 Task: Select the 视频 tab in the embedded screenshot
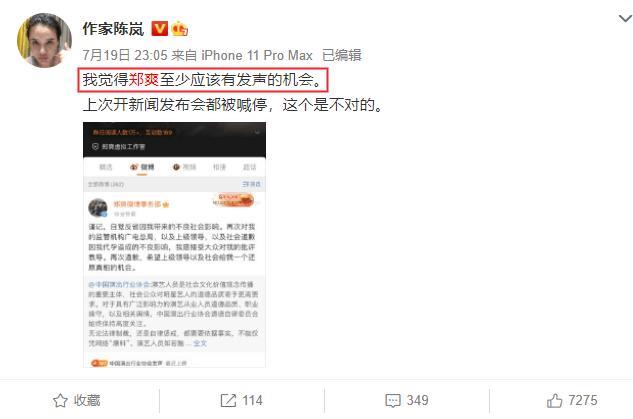(x=184, y=167)
